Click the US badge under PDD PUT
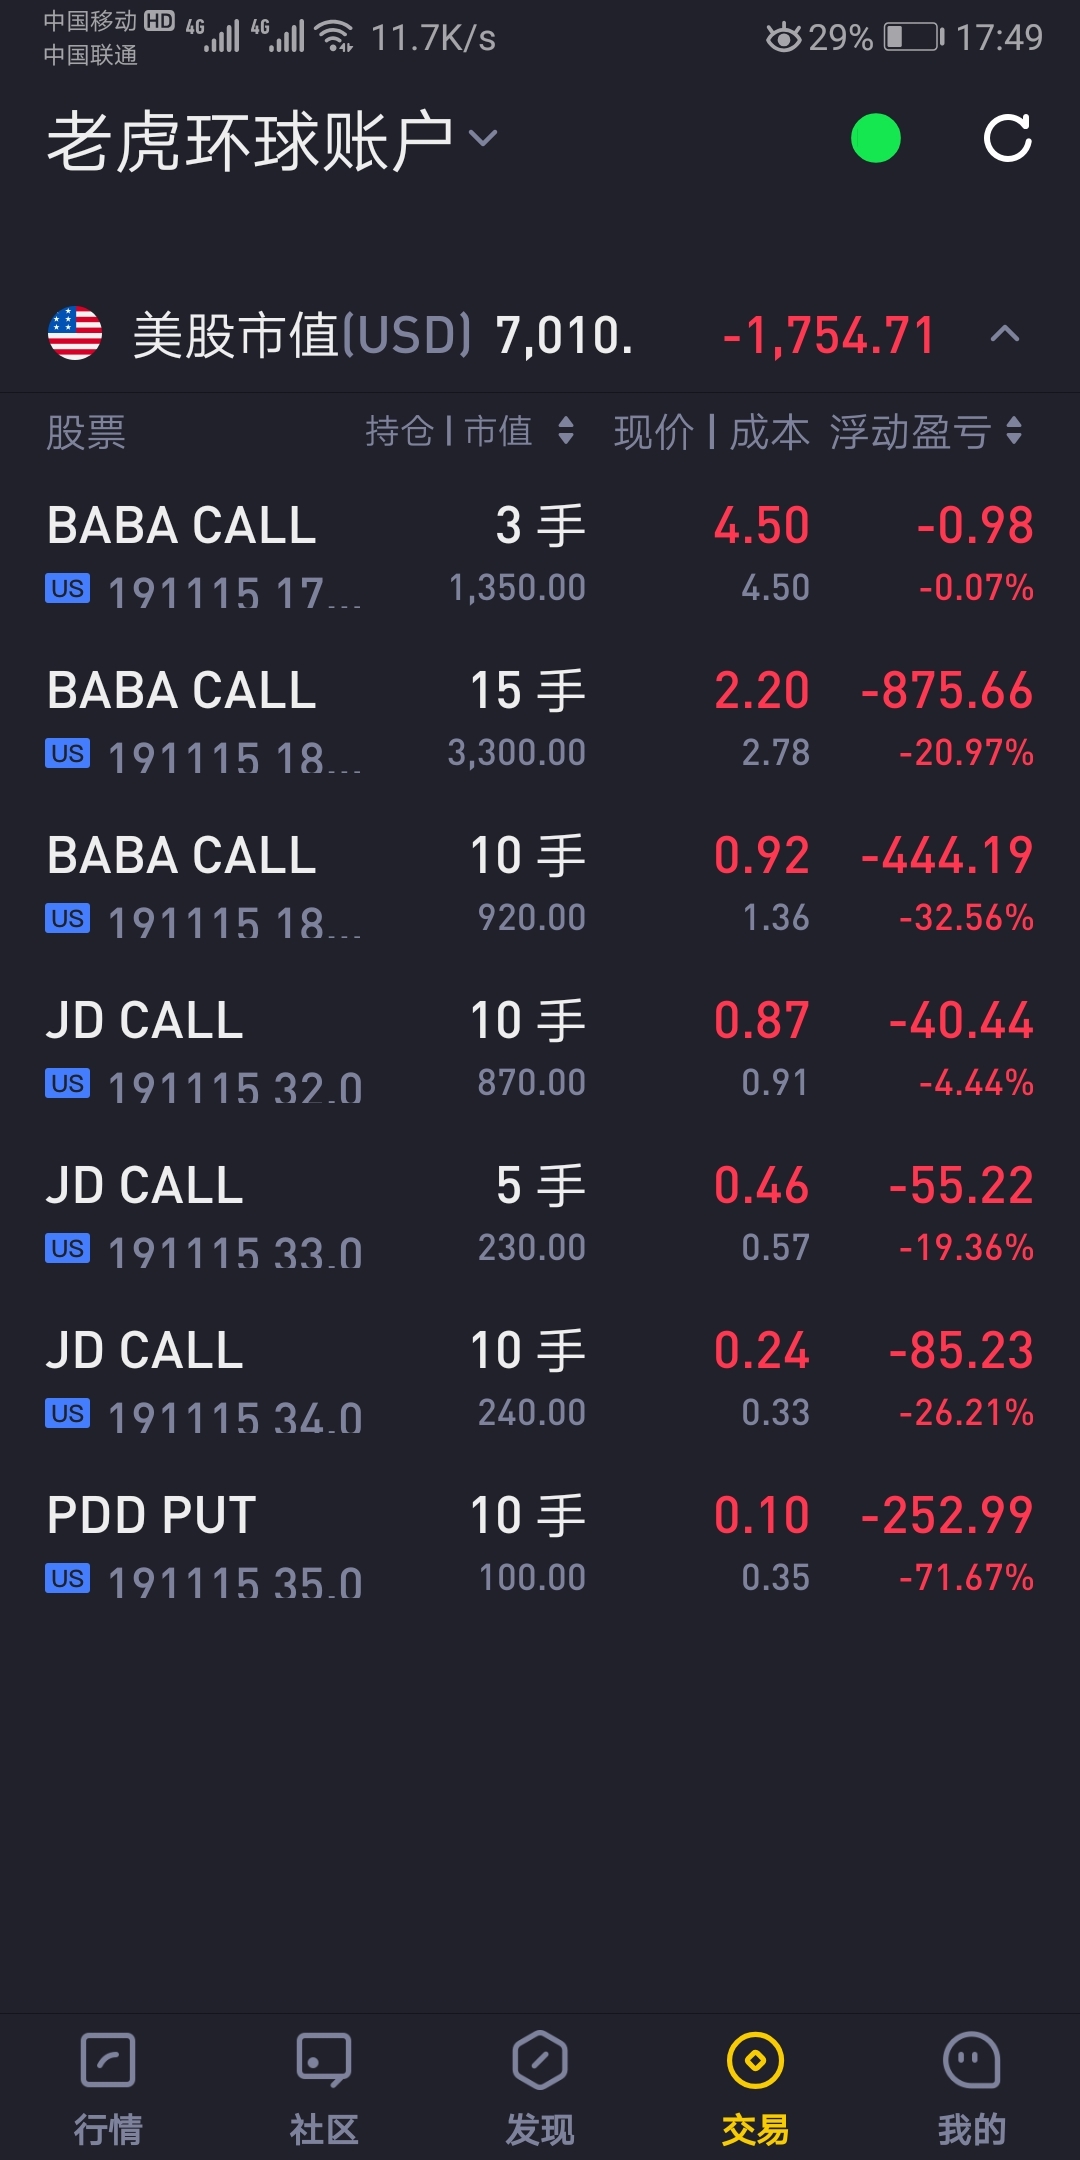The height and width of the screenshot is (2160, 1080). coord(68,1578)
